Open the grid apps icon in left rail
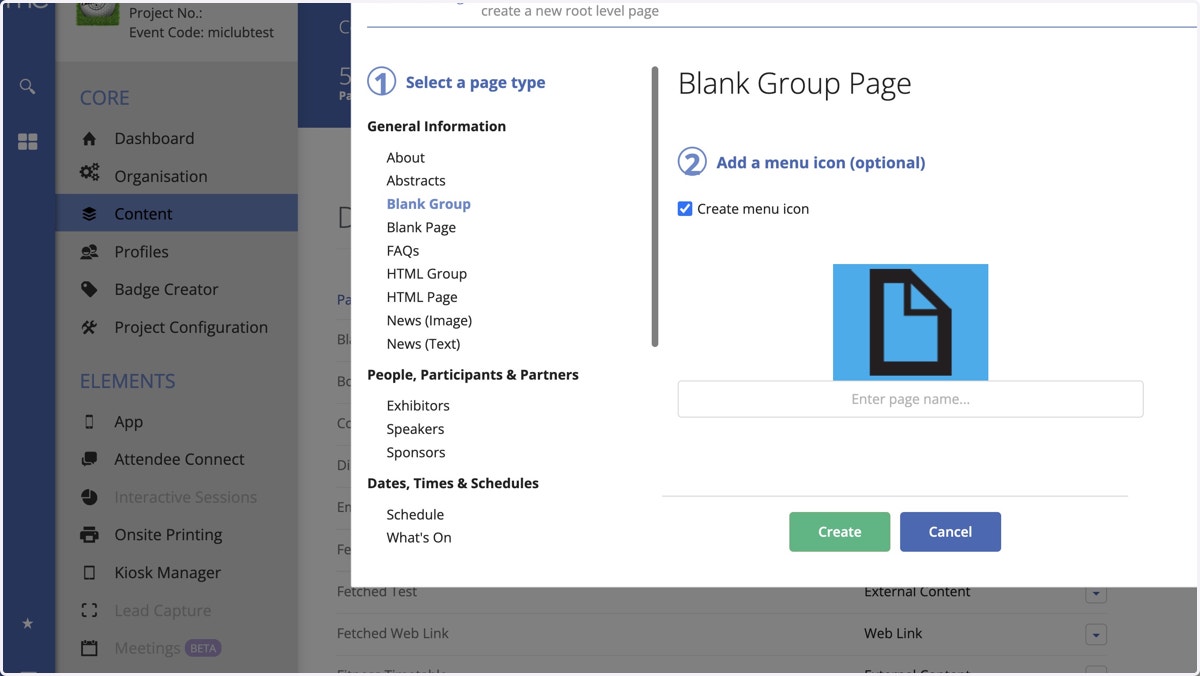This screenshot has width=1200, height=676. click(x=27, y=142)
